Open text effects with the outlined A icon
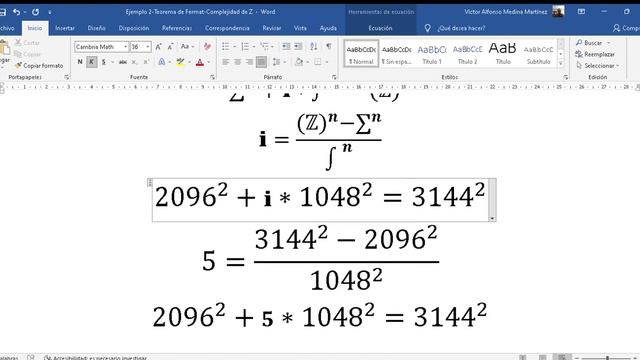This screenshot has height=360, width=640. click(x=162, y=62)
